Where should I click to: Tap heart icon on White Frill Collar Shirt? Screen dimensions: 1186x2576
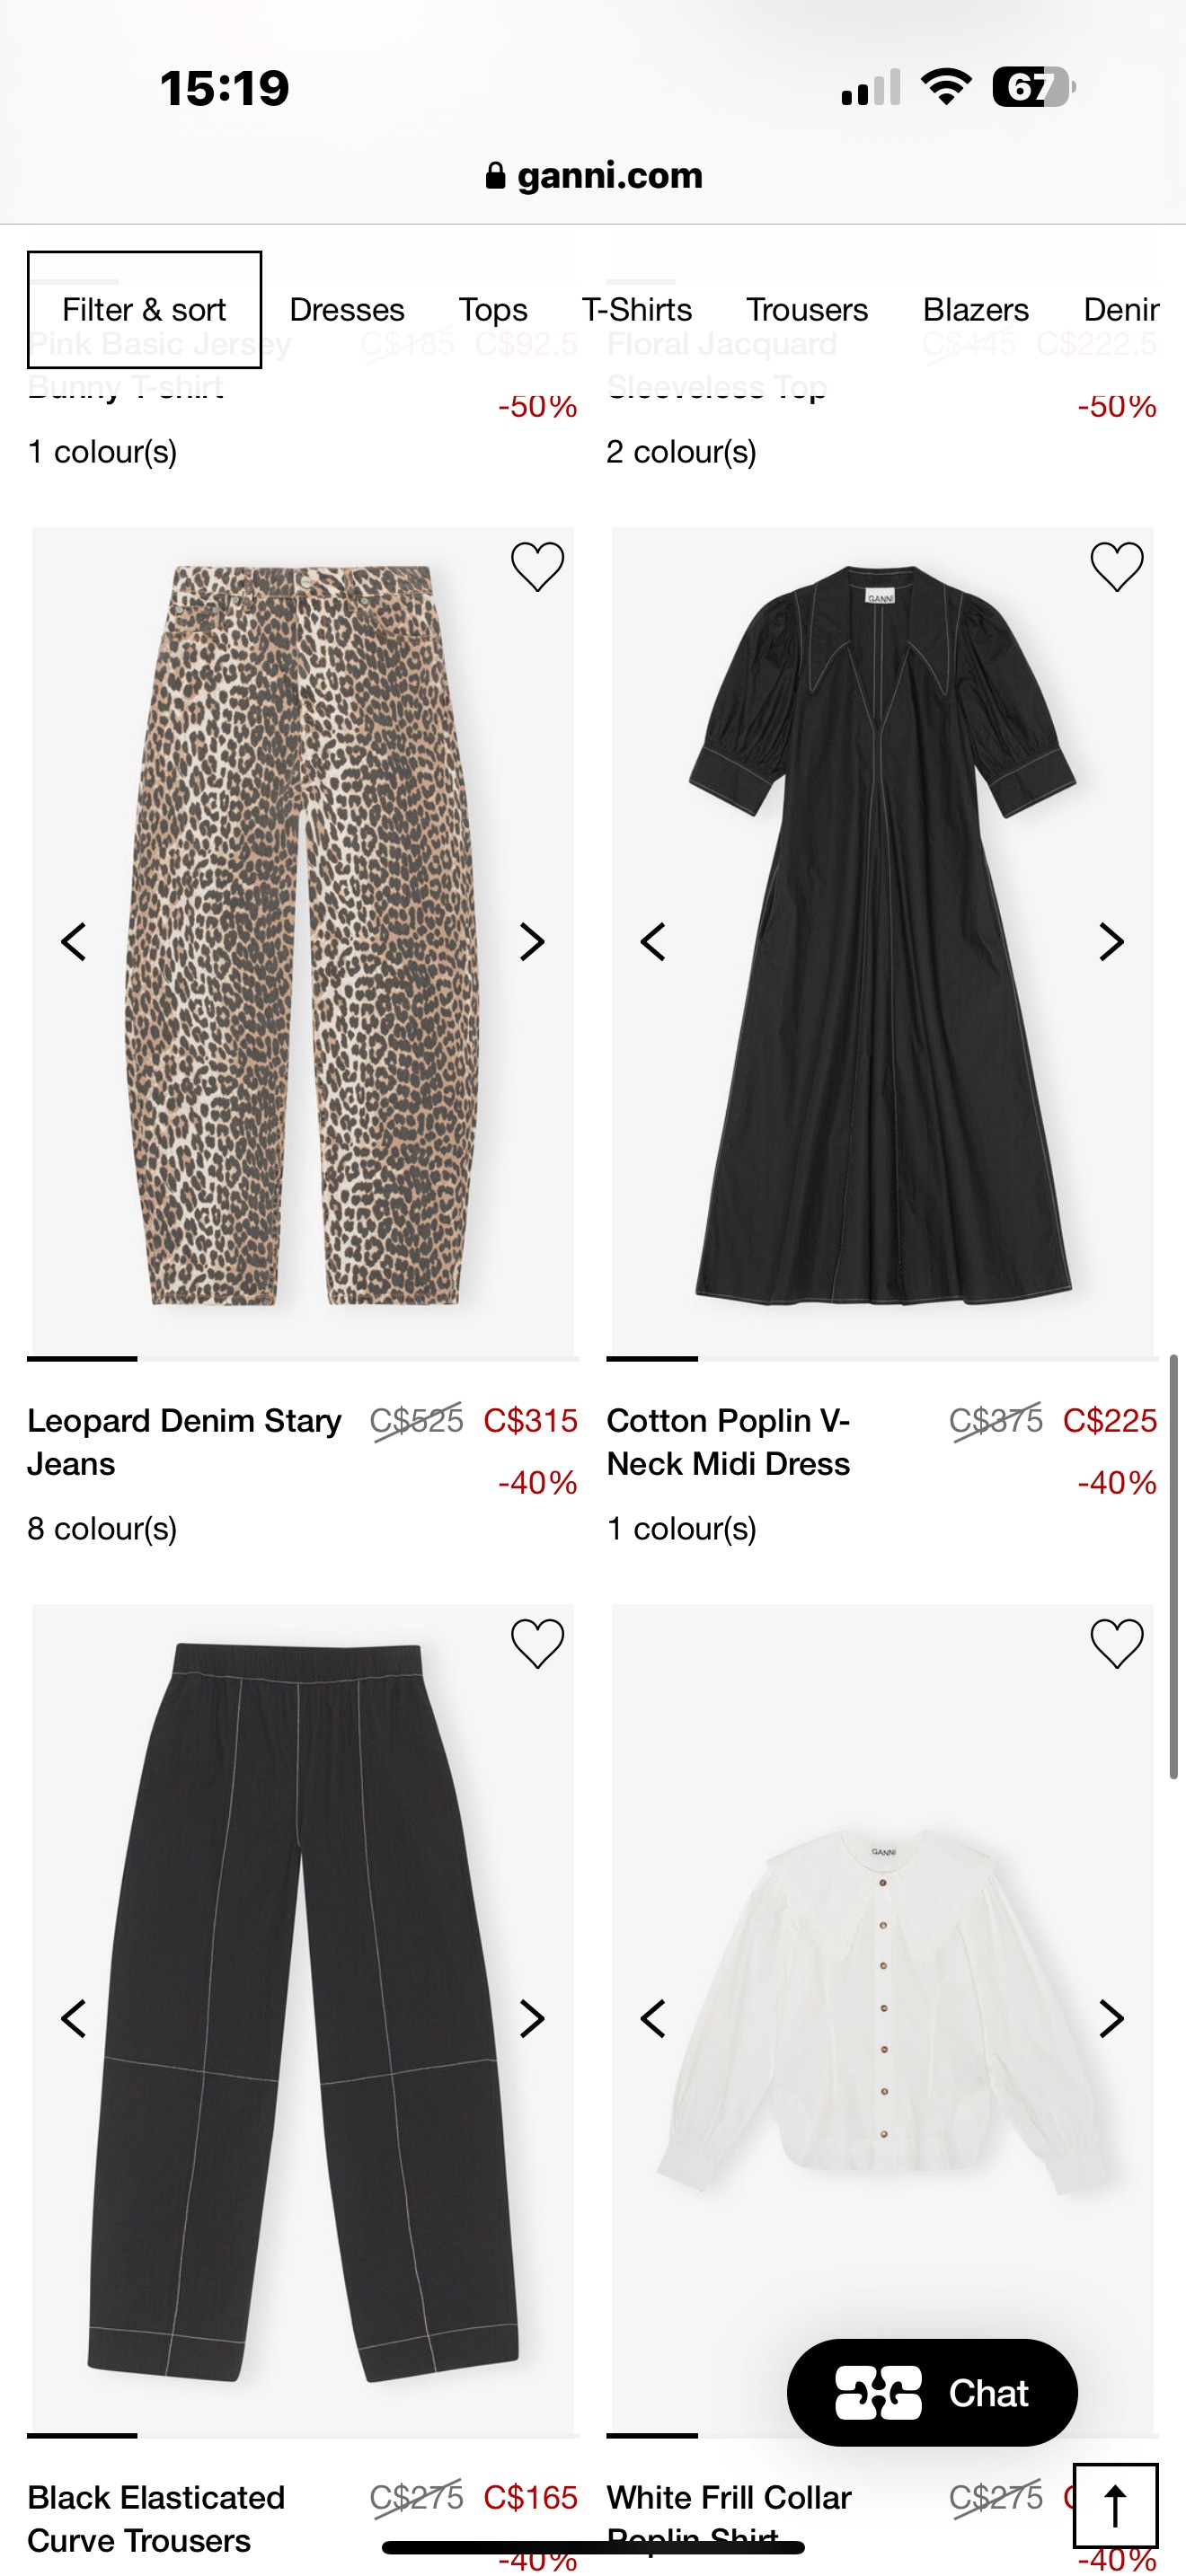pos(1116,1643)
